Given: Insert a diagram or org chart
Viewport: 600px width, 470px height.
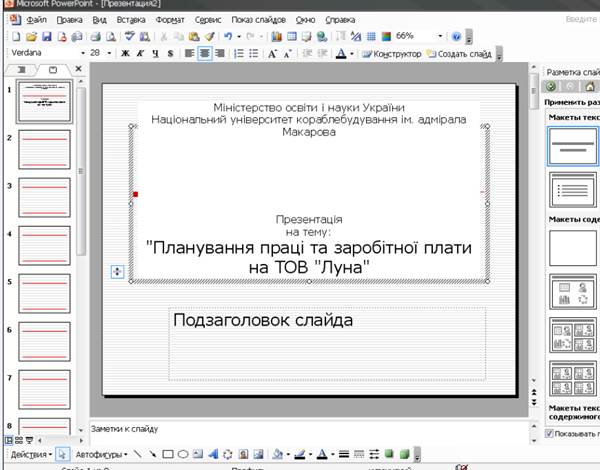Looking at the screenshot, I should (x=228, y=454).
